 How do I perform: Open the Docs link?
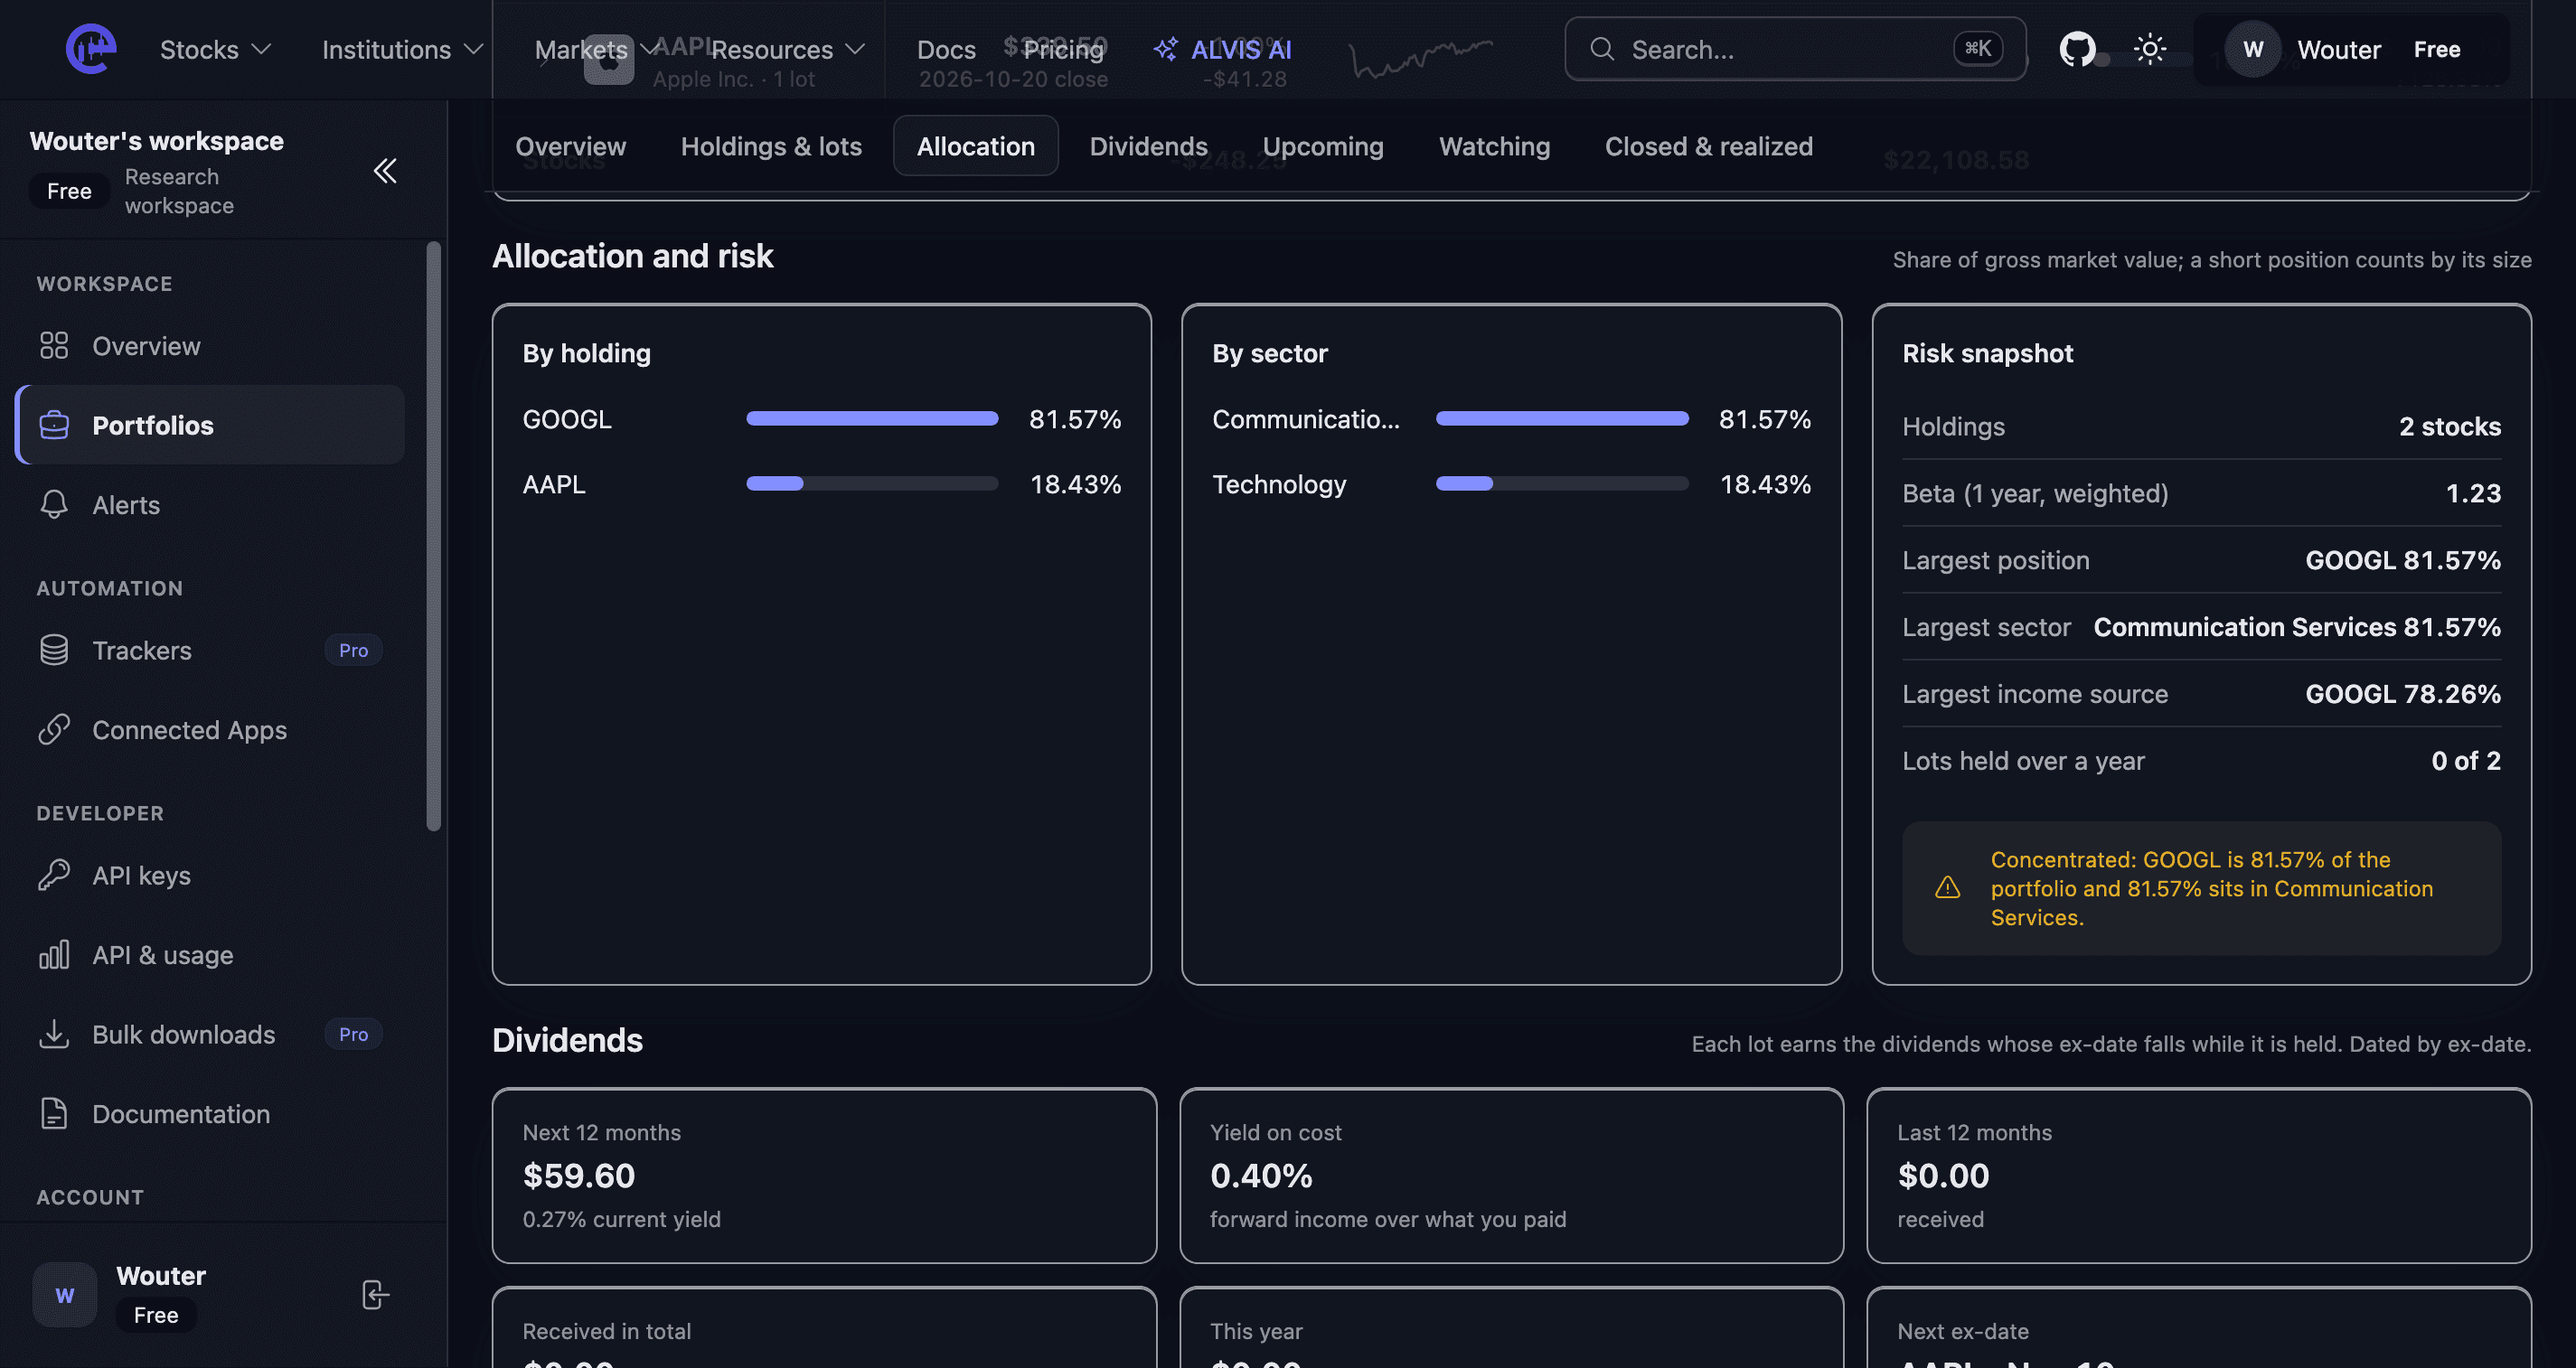click(946, 49)
